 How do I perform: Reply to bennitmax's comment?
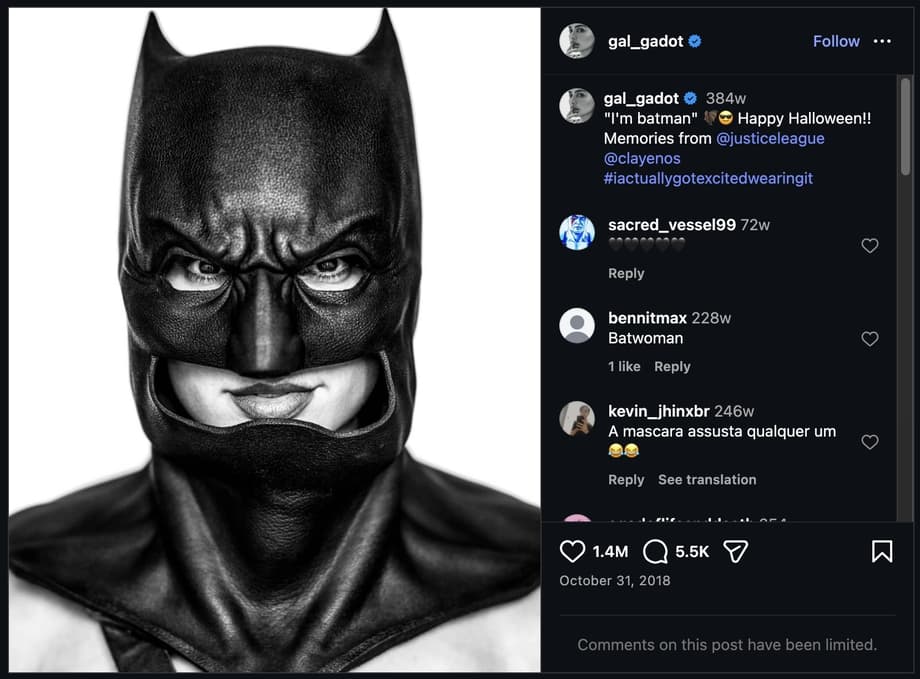tap(672, 367)
